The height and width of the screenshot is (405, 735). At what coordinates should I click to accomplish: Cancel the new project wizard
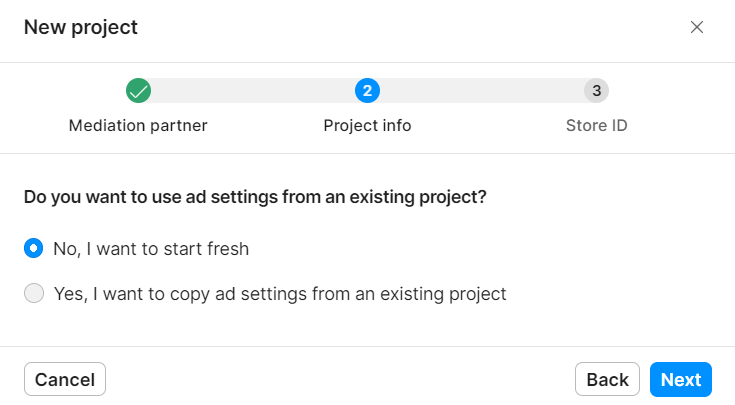point(65,379)
